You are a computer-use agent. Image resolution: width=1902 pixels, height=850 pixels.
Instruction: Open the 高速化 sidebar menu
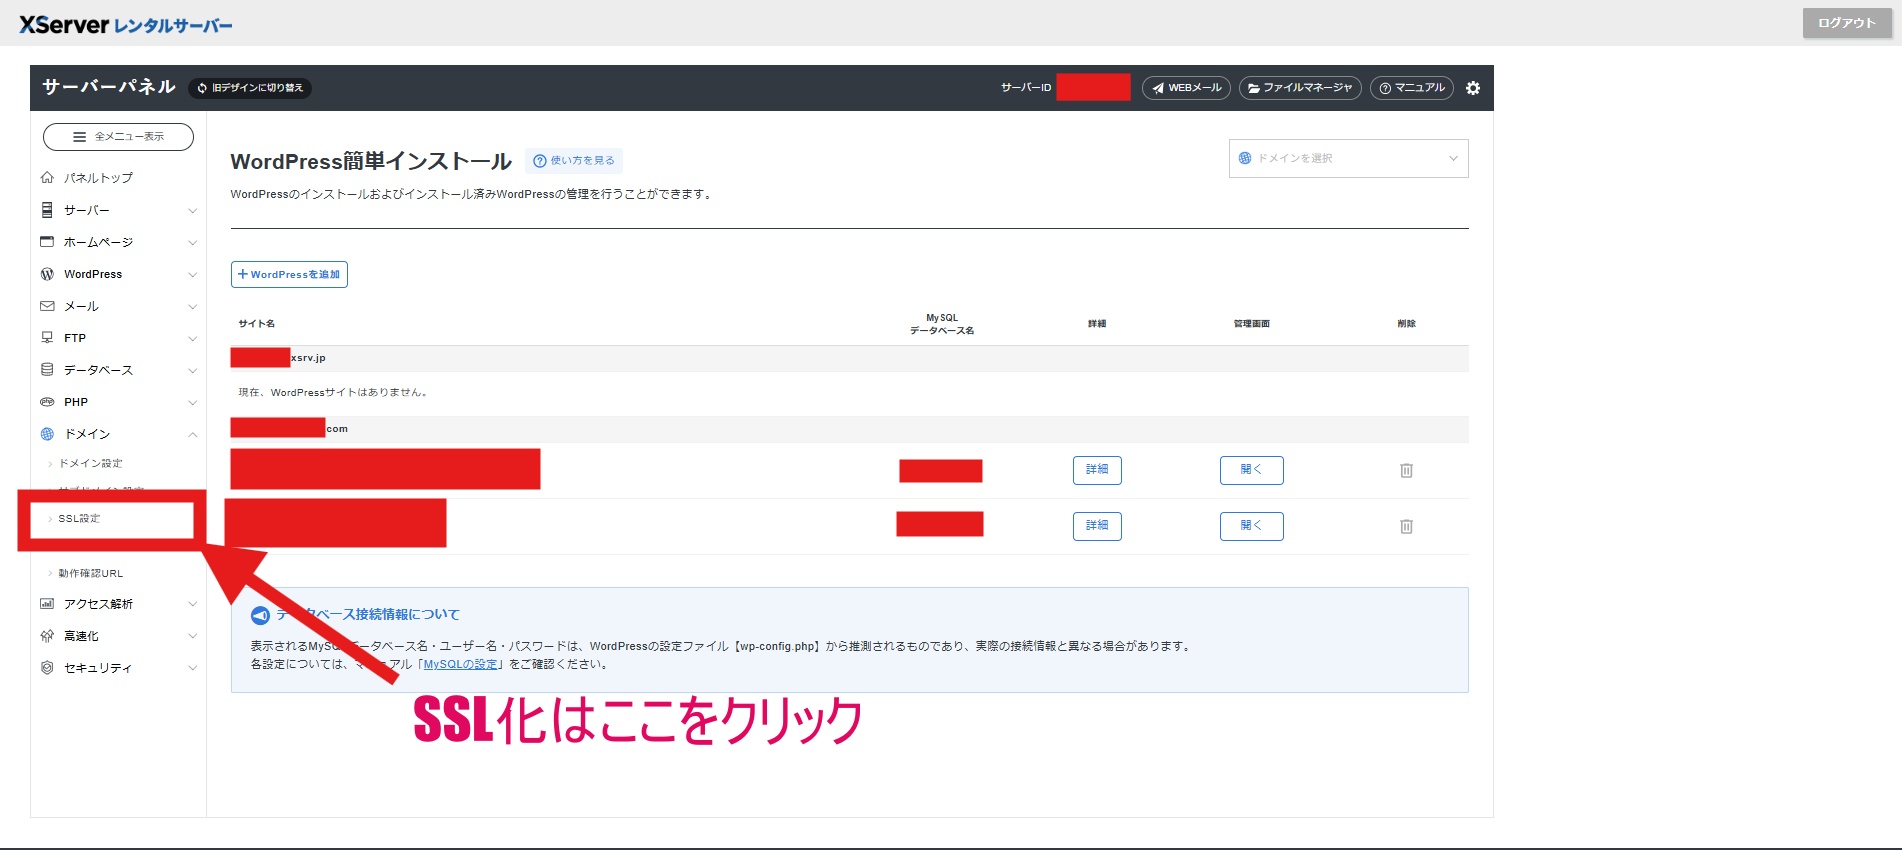81,636
